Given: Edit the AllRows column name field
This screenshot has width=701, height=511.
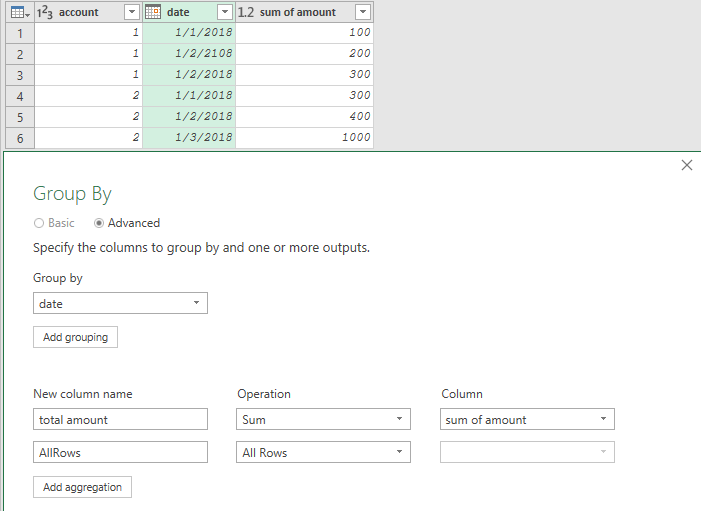Looking at the screenshot, I should click(120, 452).
